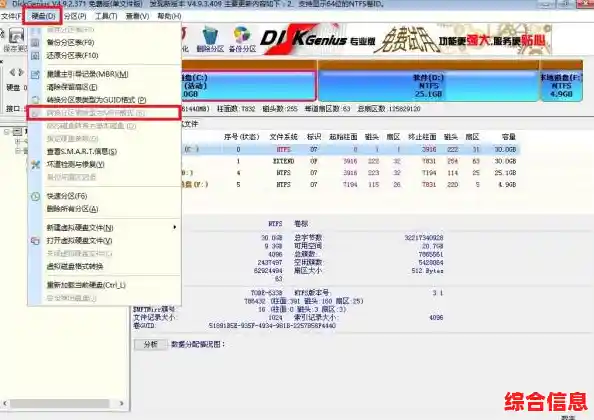Open the 帮助(H) menu
This screenshot has width=594, height=420.
(169, 16)
